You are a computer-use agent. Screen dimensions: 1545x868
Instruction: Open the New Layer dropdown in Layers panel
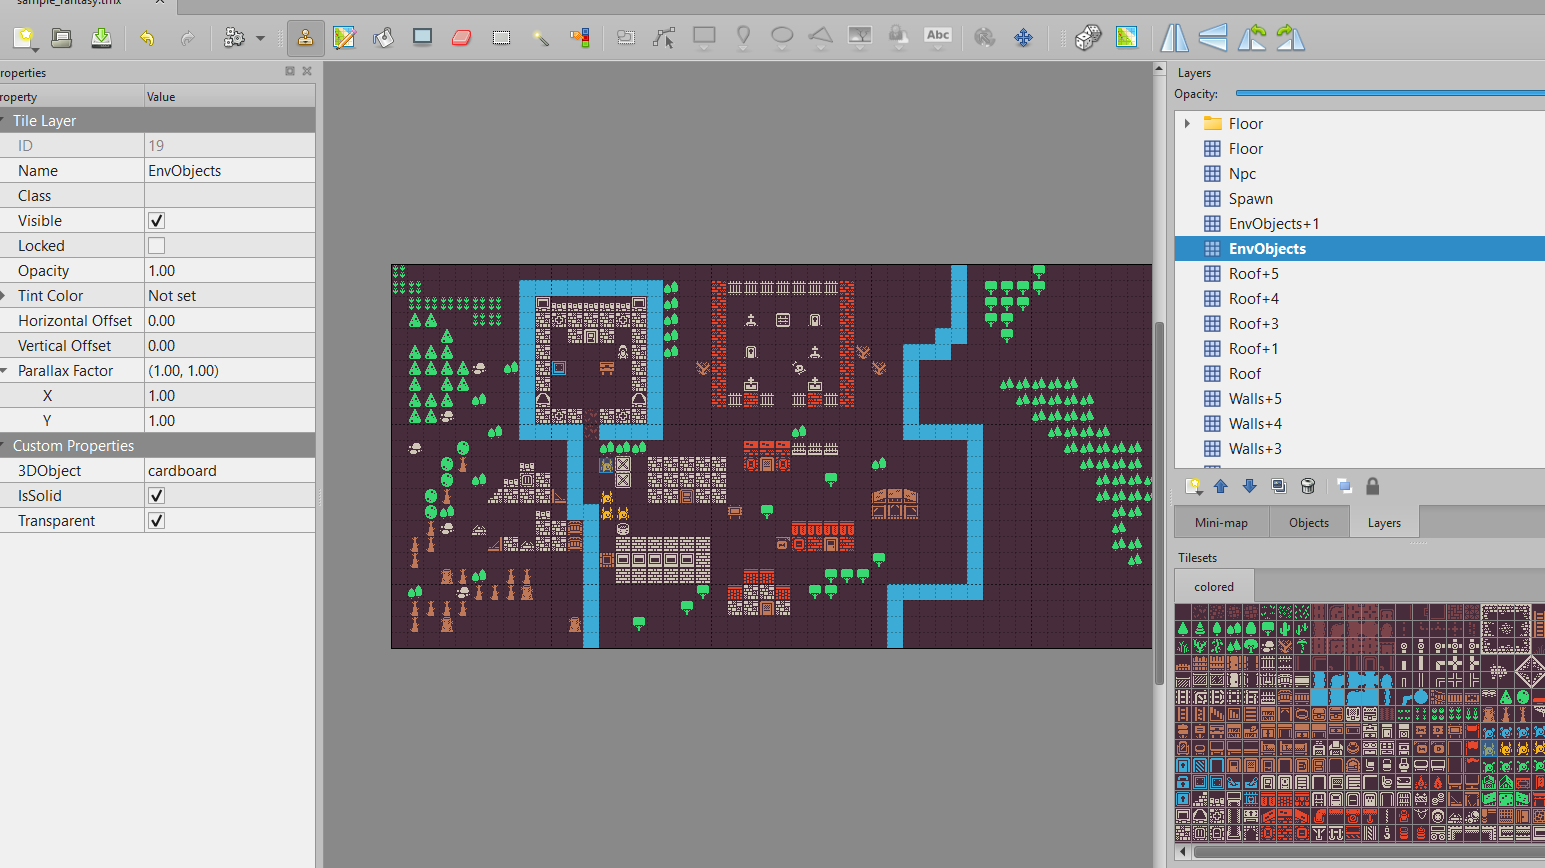1193,486
